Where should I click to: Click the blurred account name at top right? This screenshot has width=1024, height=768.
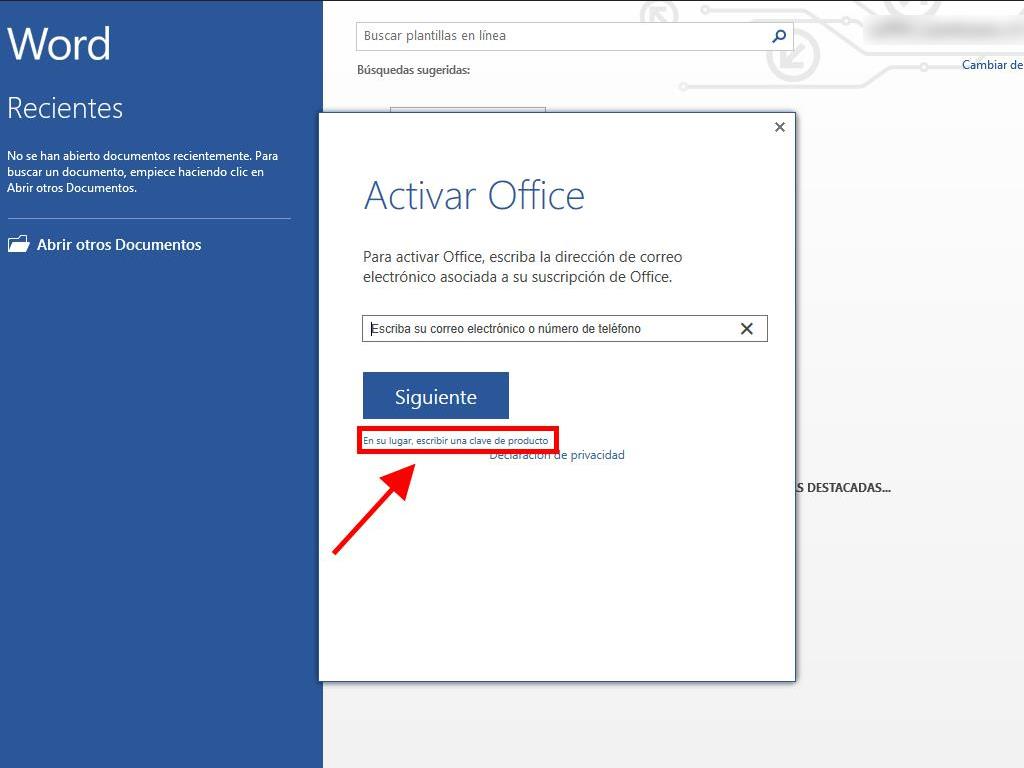(x=940, y=30)
